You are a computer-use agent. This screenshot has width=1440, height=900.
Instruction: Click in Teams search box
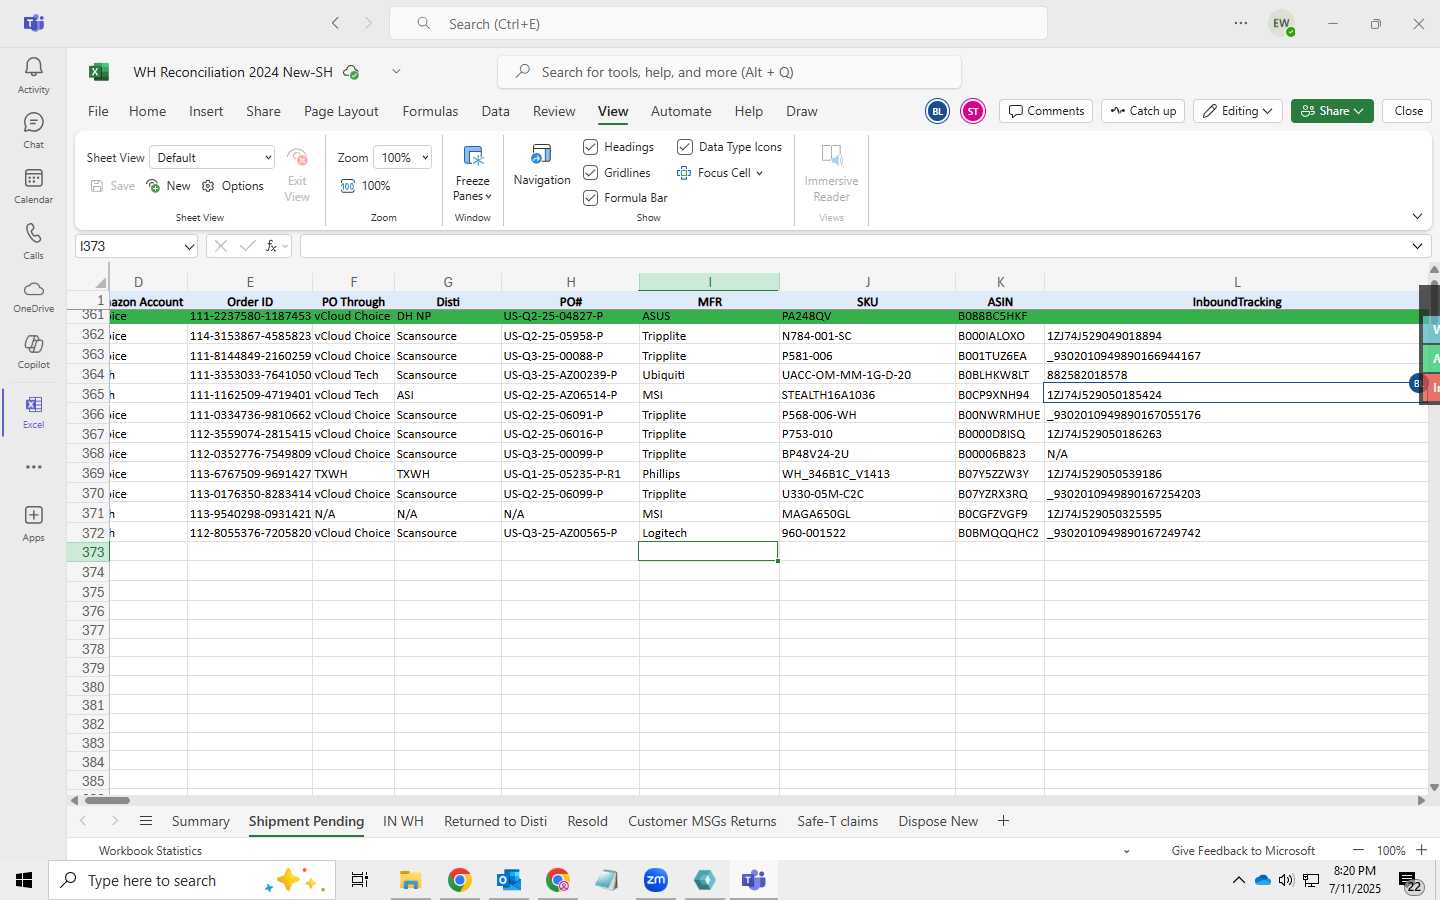718,23
